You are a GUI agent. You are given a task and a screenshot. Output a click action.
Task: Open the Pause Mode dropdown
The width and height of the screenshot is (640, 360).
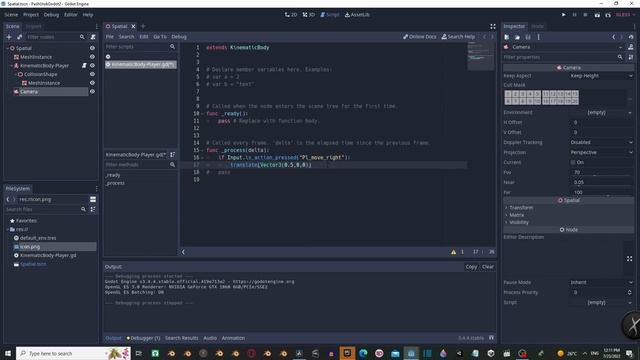pyautogui.click(x=601, y=282)
